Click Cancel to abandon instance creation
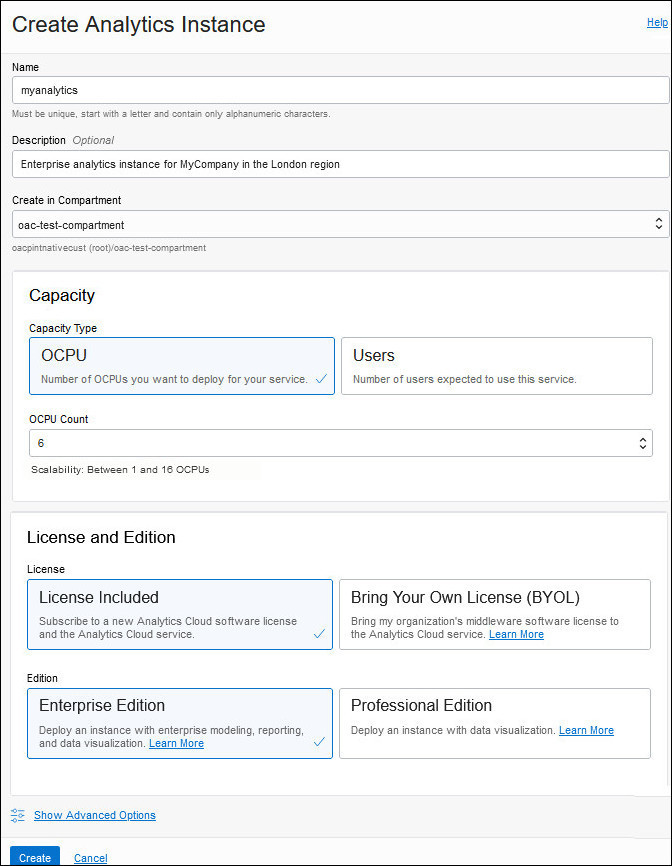The width and height of the screenshot is (672, 866). click(90, 857)
